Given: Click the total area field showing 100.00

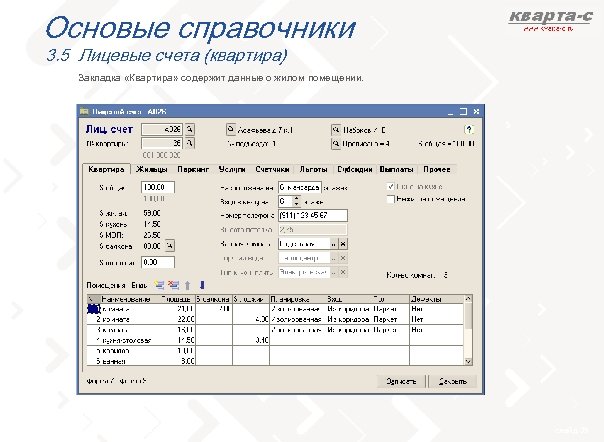Looking at the screenshot, I should point(158,187).
